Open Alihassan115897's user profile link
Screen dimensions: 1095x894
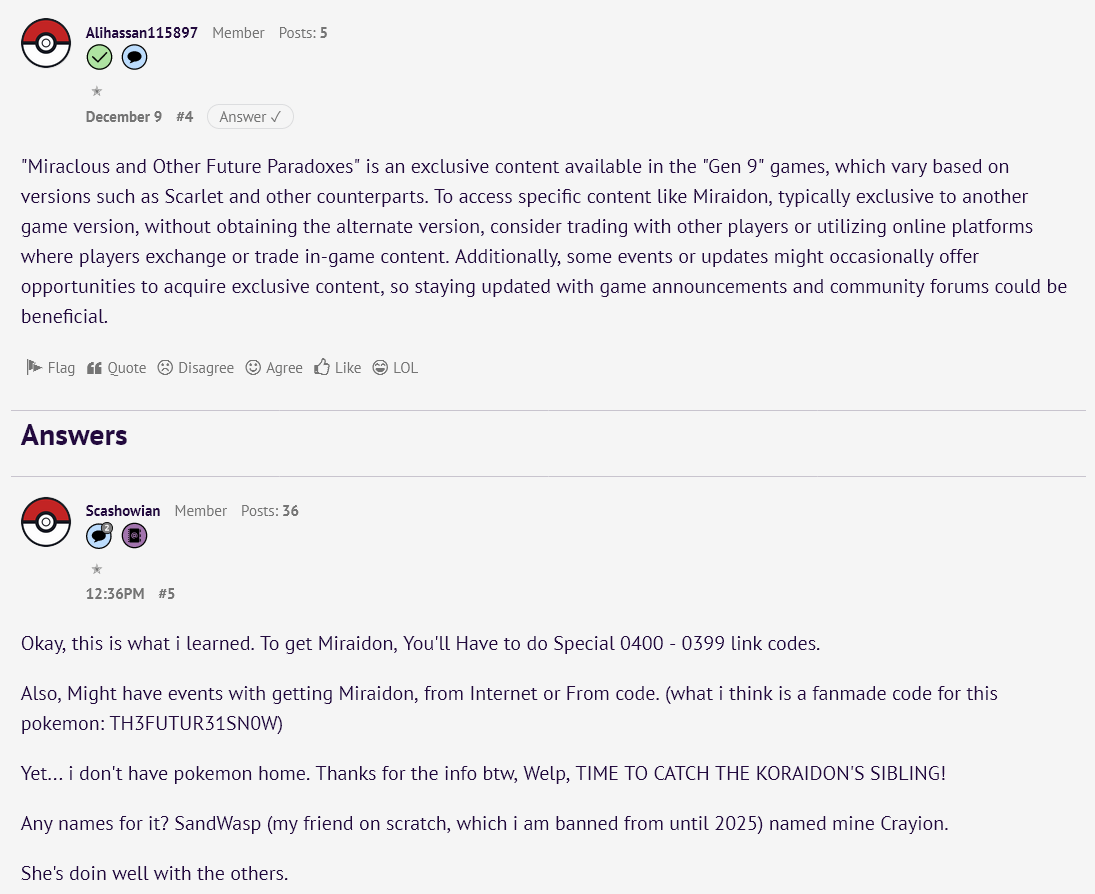coord(142,33)
